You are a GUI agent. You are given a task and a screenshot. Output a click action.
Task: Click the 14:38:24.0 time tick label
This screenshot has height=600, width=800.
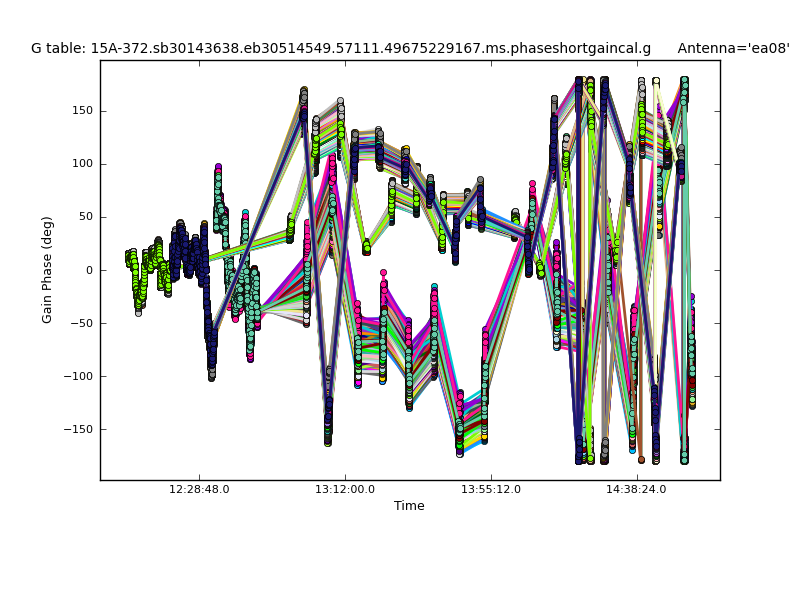(x=638, y=490)
